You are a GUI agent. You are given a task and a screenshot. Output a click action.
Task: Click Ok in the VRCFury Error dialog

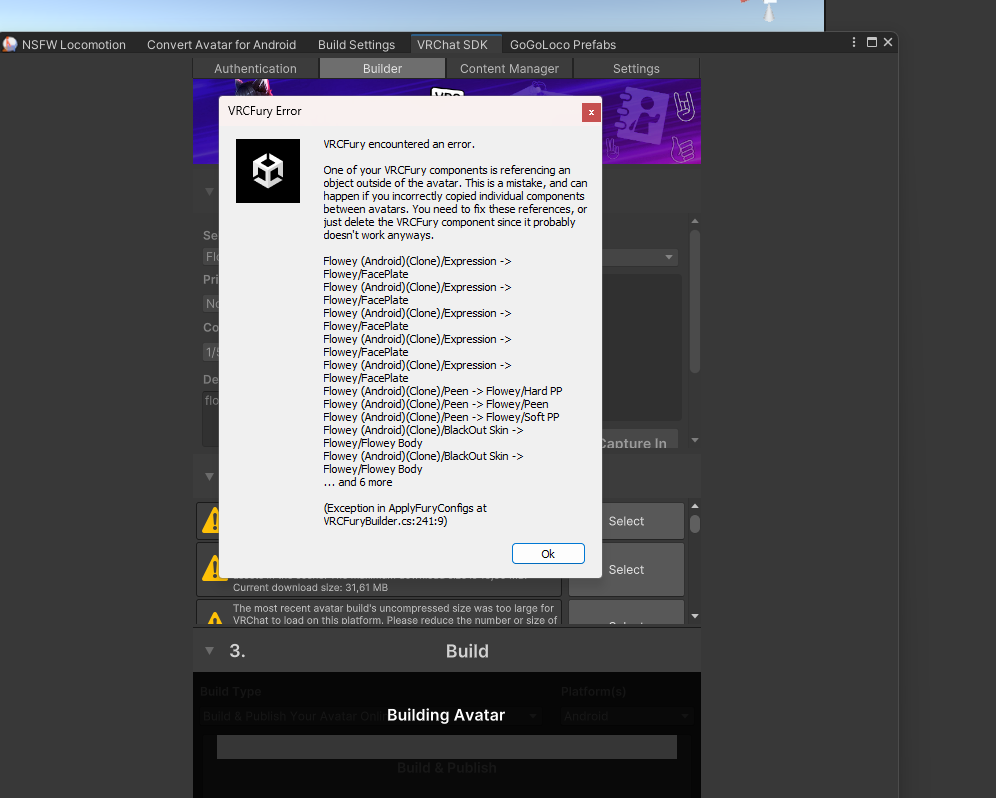548,553
